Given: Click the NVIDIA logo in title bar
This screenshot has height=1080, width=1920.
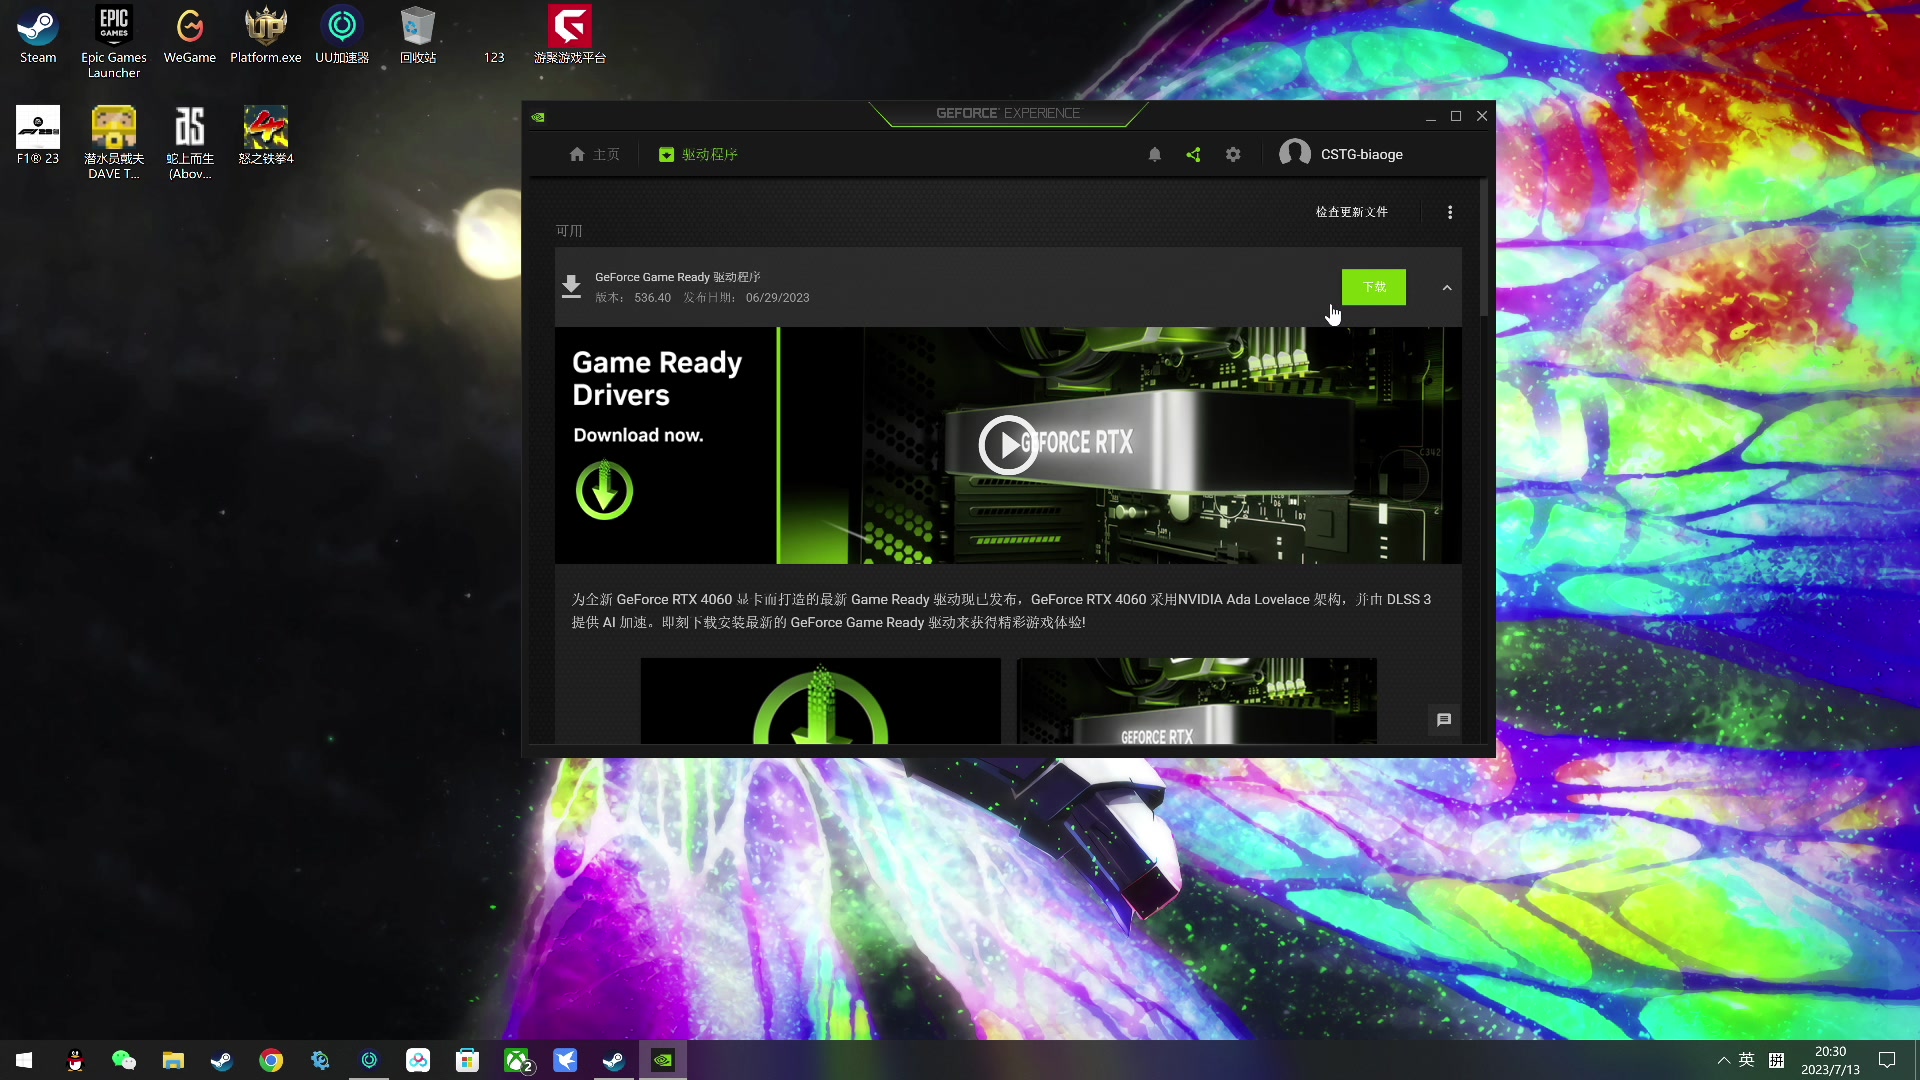Looking at the screenshot, I should (x=538, y=117).
